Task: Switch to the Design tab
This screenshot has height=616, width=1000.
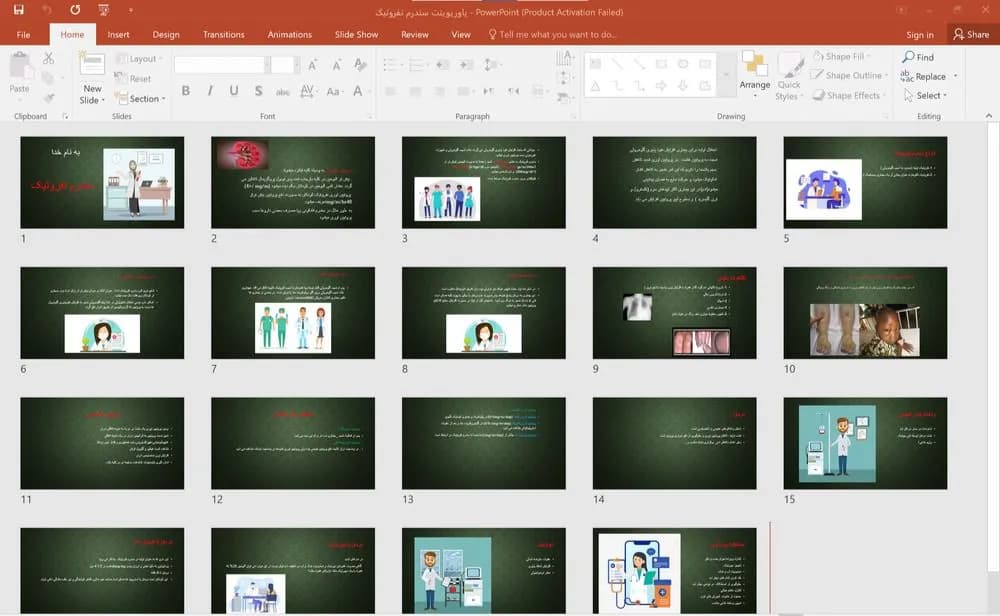Action: click(x=166, y=34)
